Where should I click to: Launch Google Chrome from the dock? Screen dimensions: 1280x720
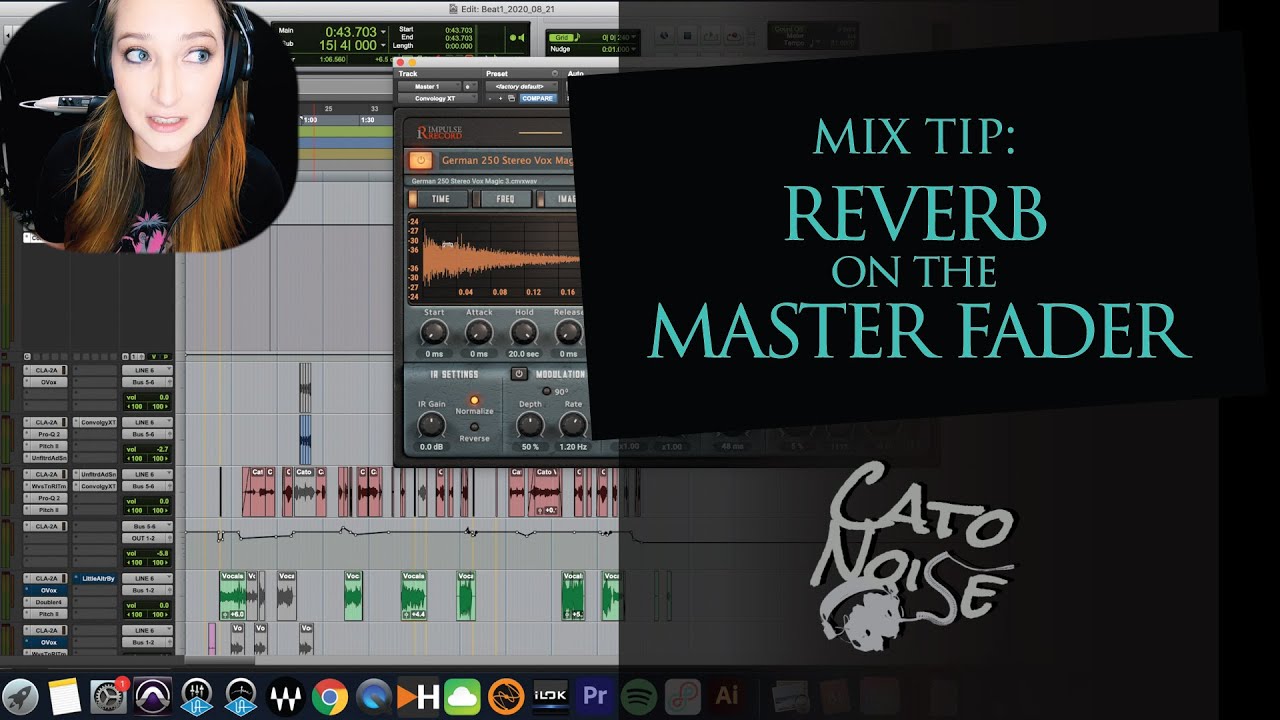click(329, 696)
